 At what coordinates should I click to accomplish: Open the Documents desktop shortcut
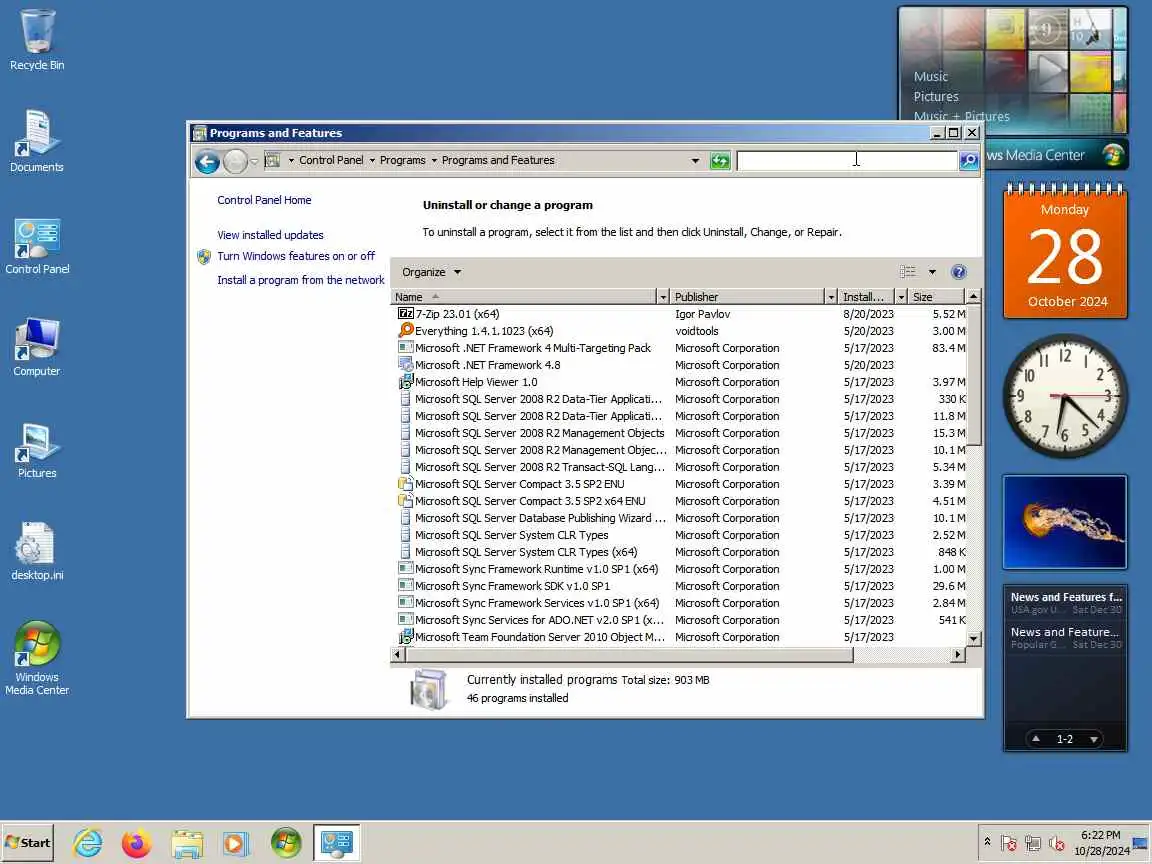pyautogui.click(x=37, y=141)
